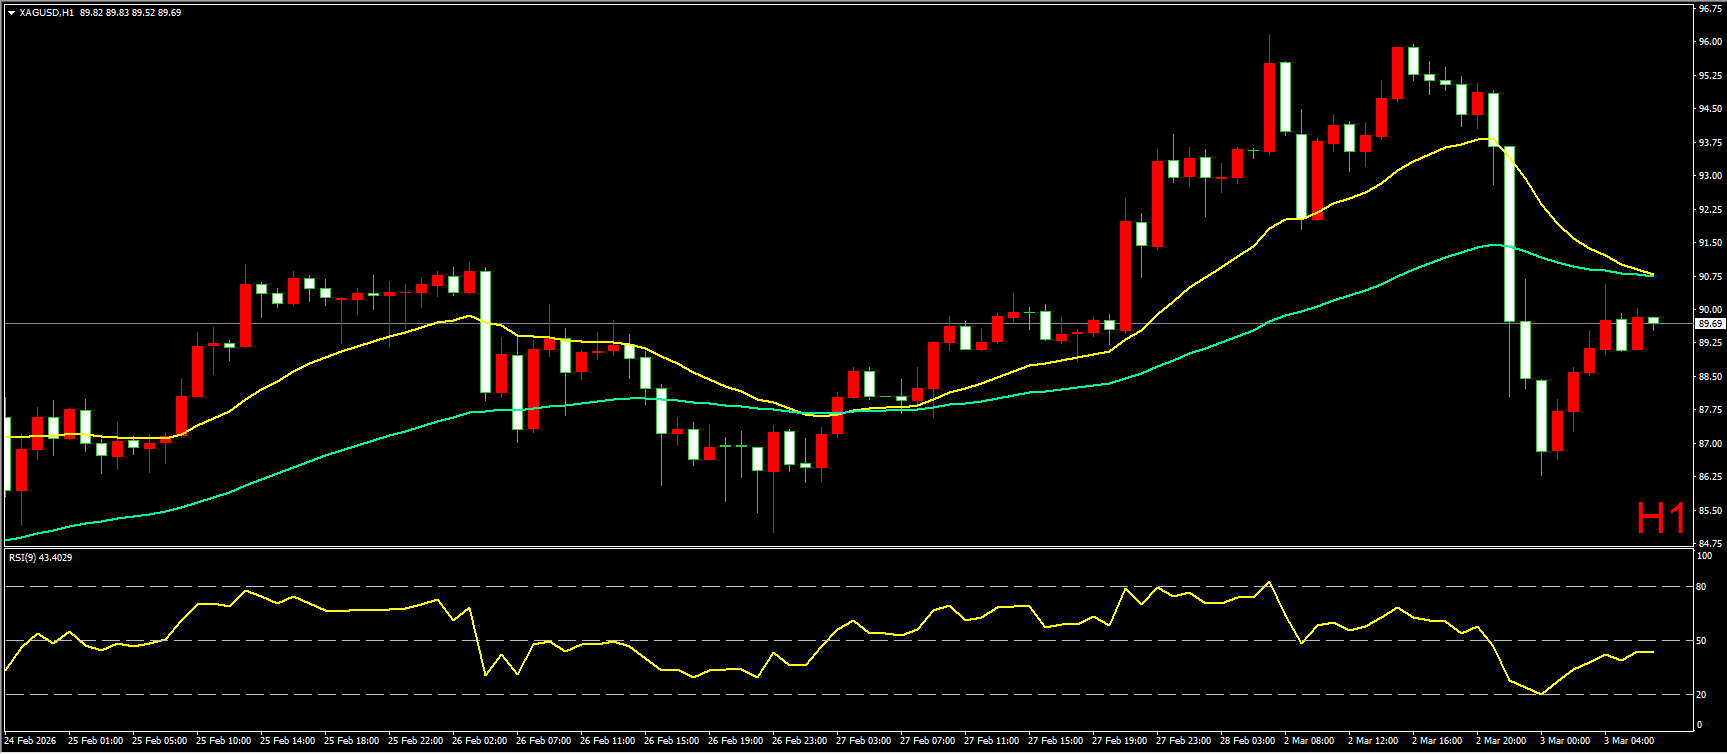Viewport: 1727px width, 754px height.
Task: Click the 100 label on RSI scale
Action: click(x=1704, y=556)
